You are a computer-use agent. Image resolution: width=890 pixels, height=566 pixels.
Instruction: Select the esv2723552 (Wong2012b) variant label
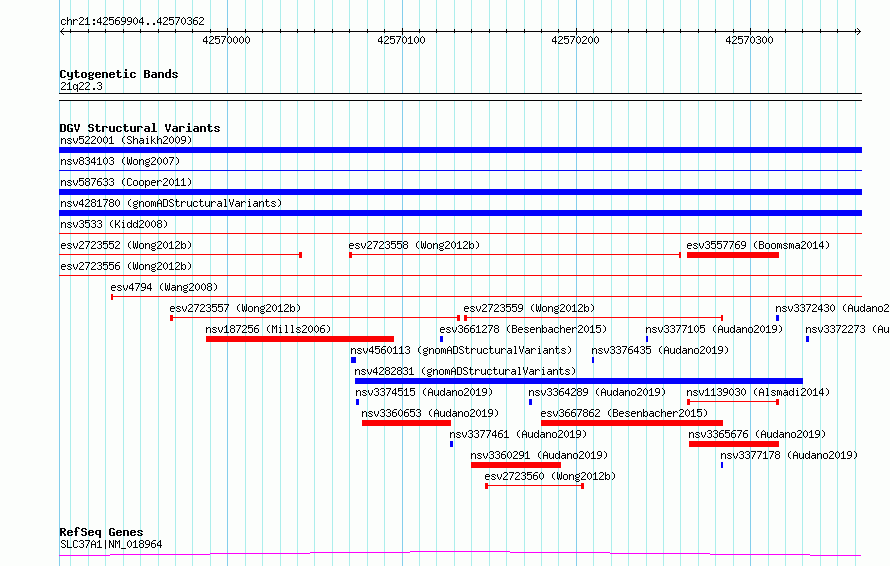126,245
